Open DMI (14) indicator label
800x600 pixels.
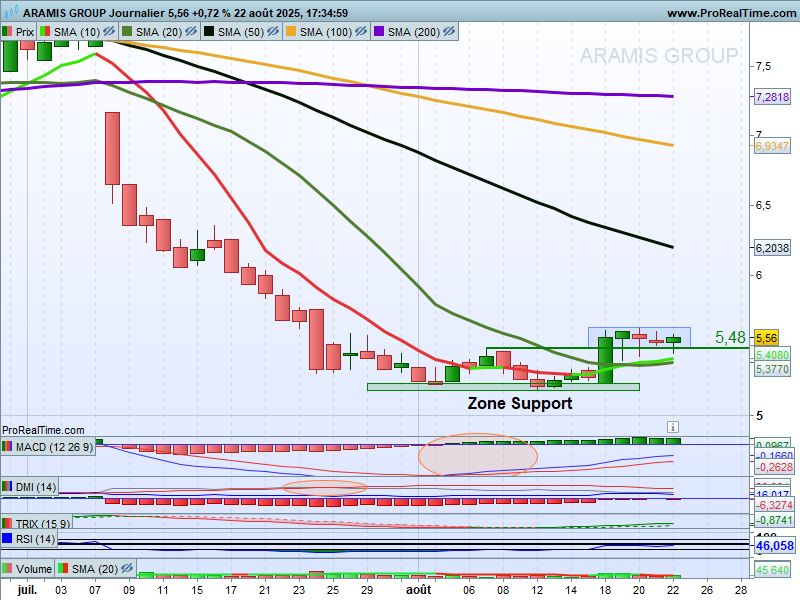36,487
